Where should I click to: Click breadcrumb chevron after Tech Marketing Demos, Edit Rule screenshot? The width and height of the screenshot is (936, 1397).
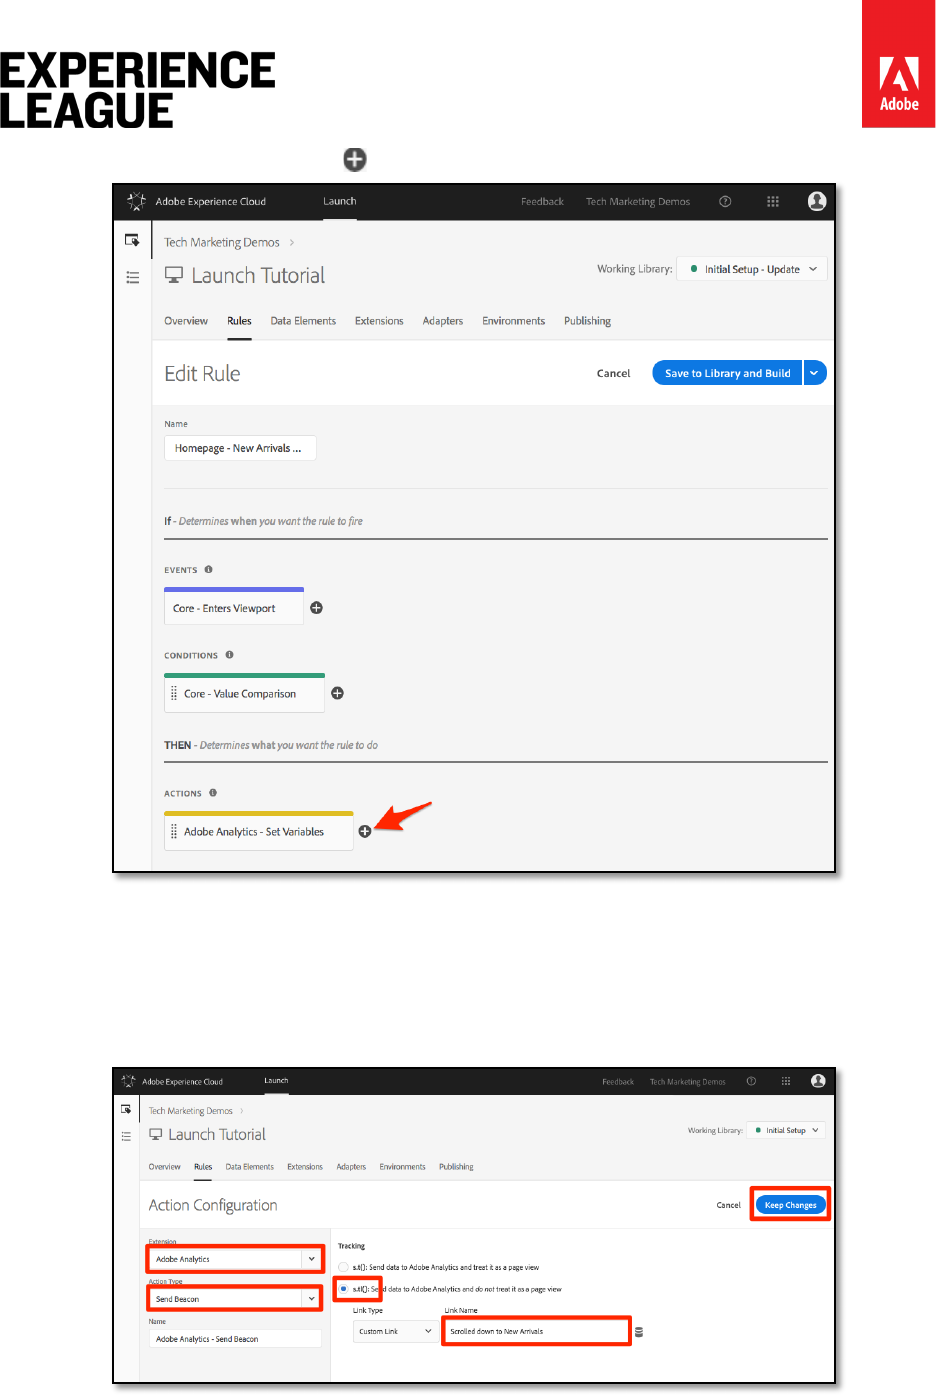tap(292, 242)
